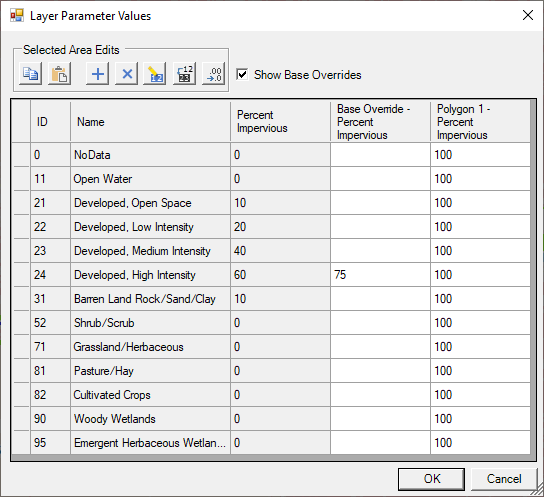The width and height of the screenshot is (544, 497).
Task: Click the Polygon 1 - Percent Impervious header
Action: 480,121
